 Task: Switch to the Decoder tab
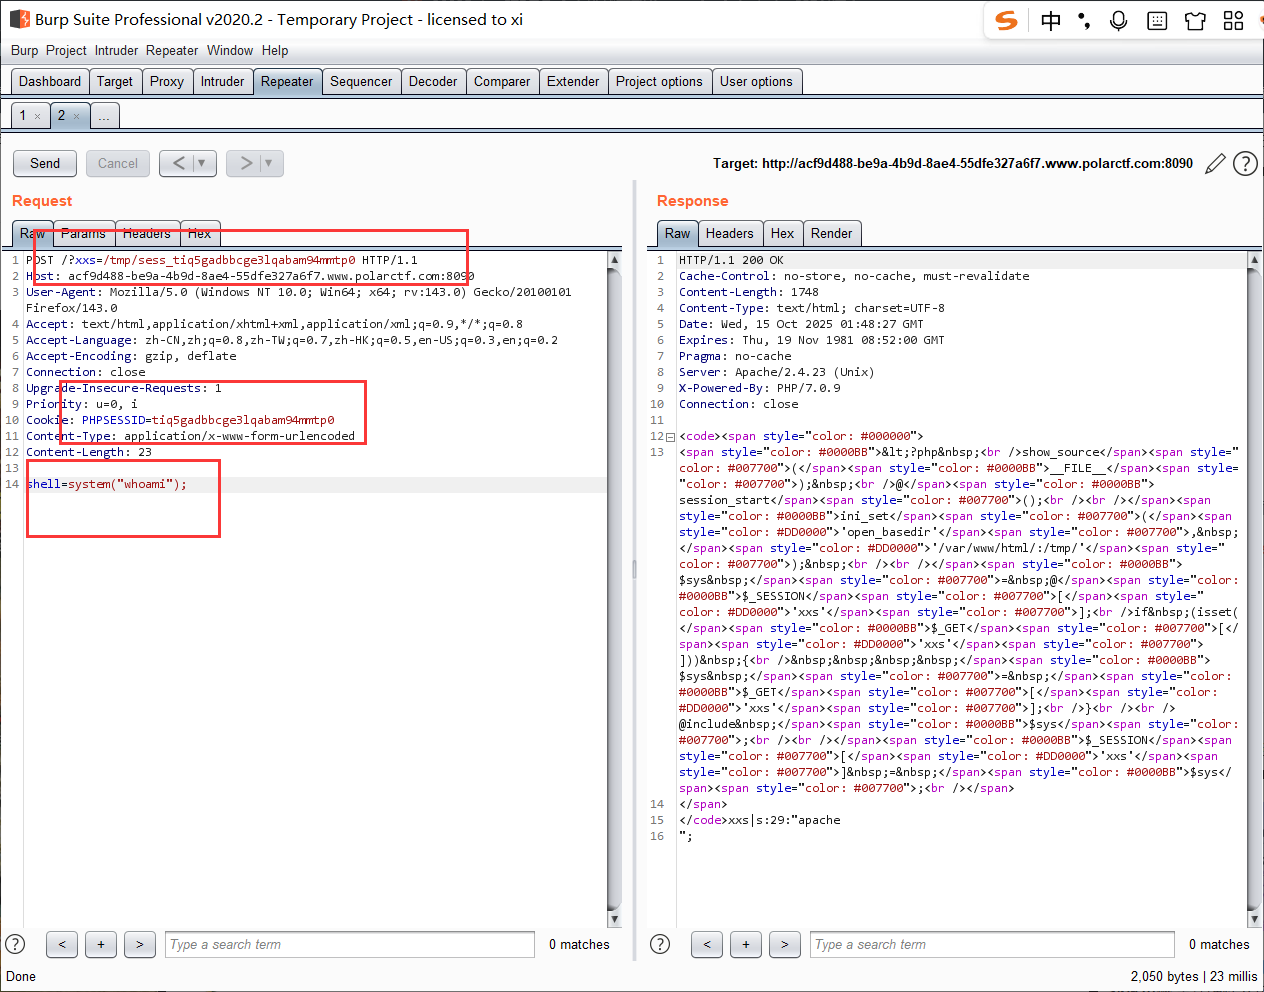433,82
